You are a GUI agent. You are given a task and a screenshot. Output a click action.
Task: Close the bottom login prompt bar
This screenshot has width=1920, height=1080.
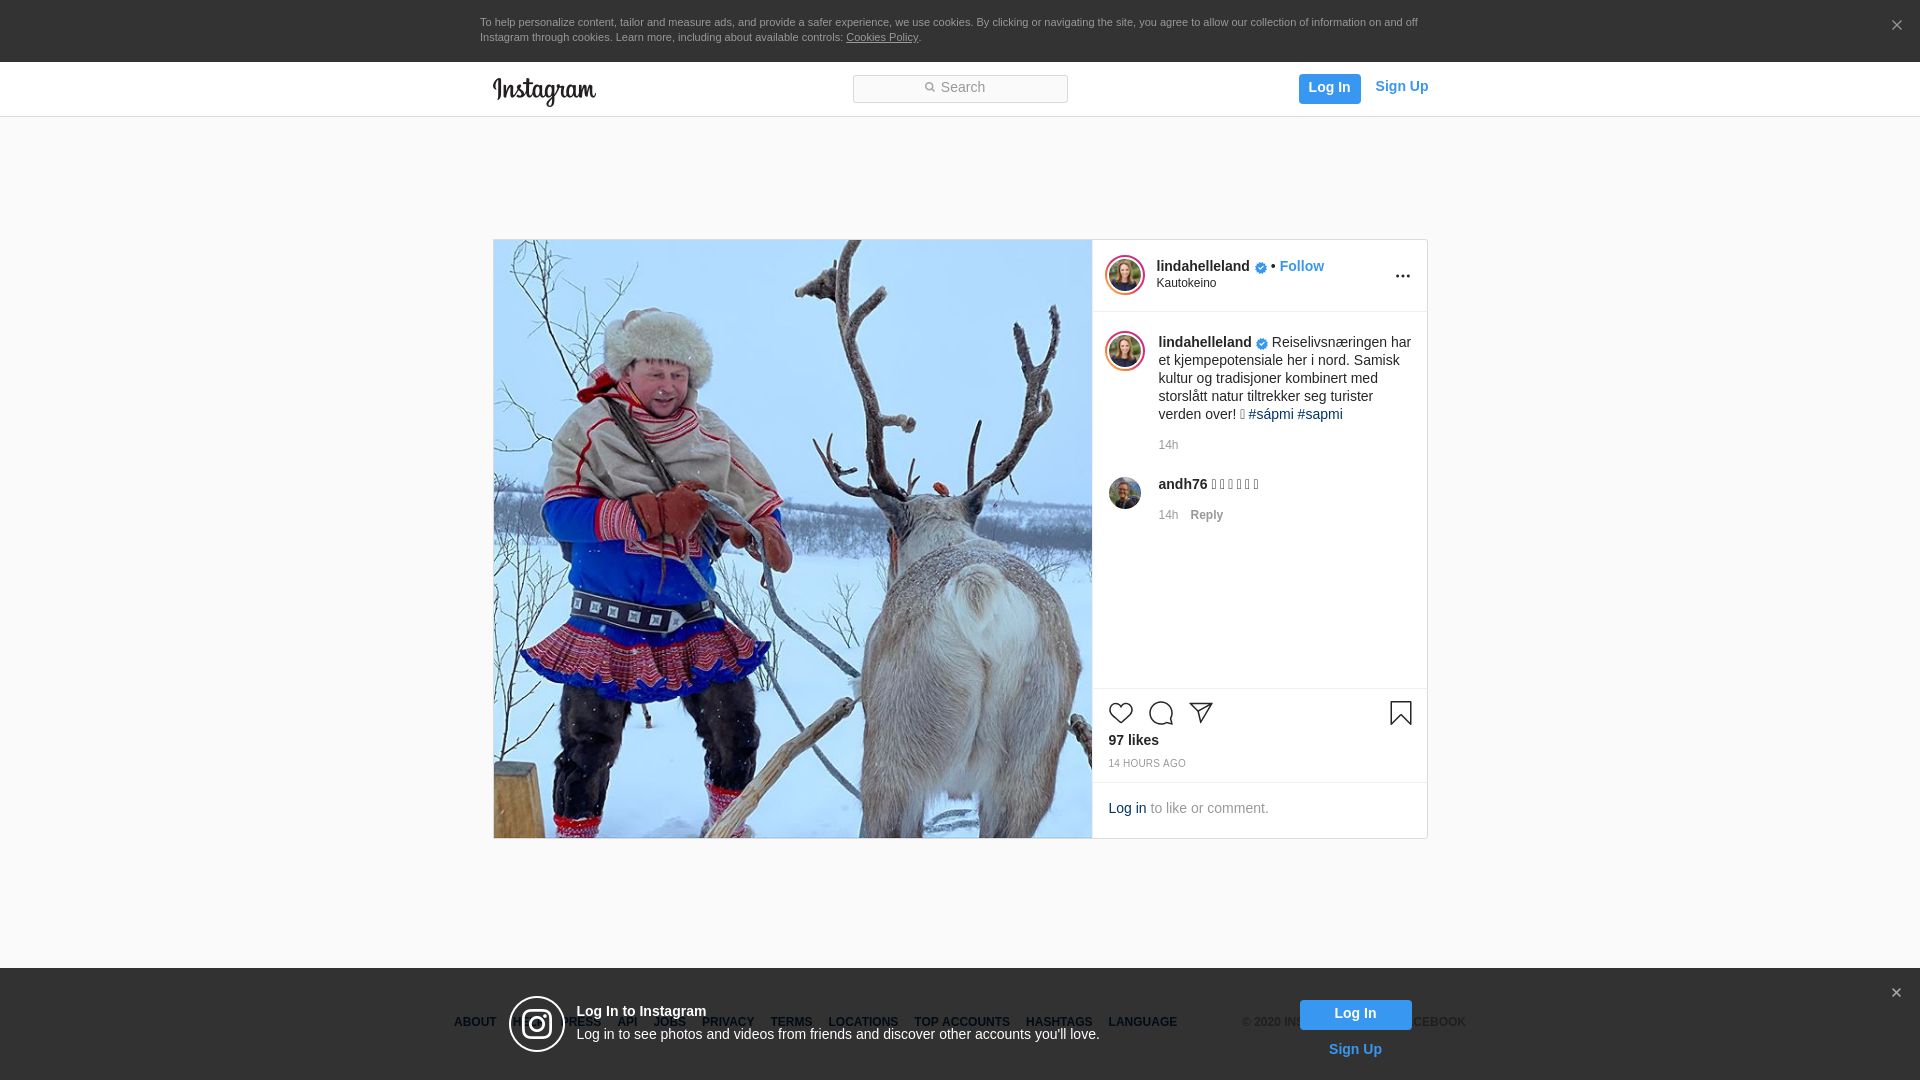pyautogui.click(x=1895, y=993)
